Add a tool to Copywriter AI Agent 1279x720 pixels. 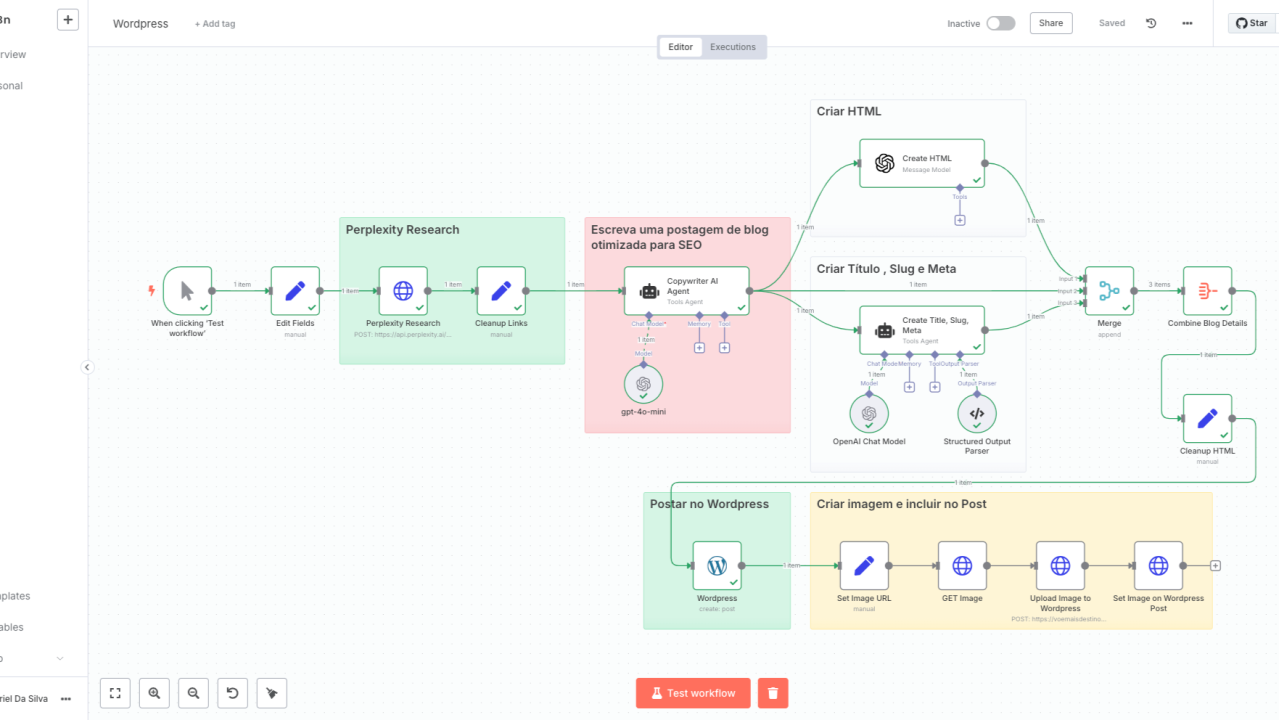tap(724, 348)
